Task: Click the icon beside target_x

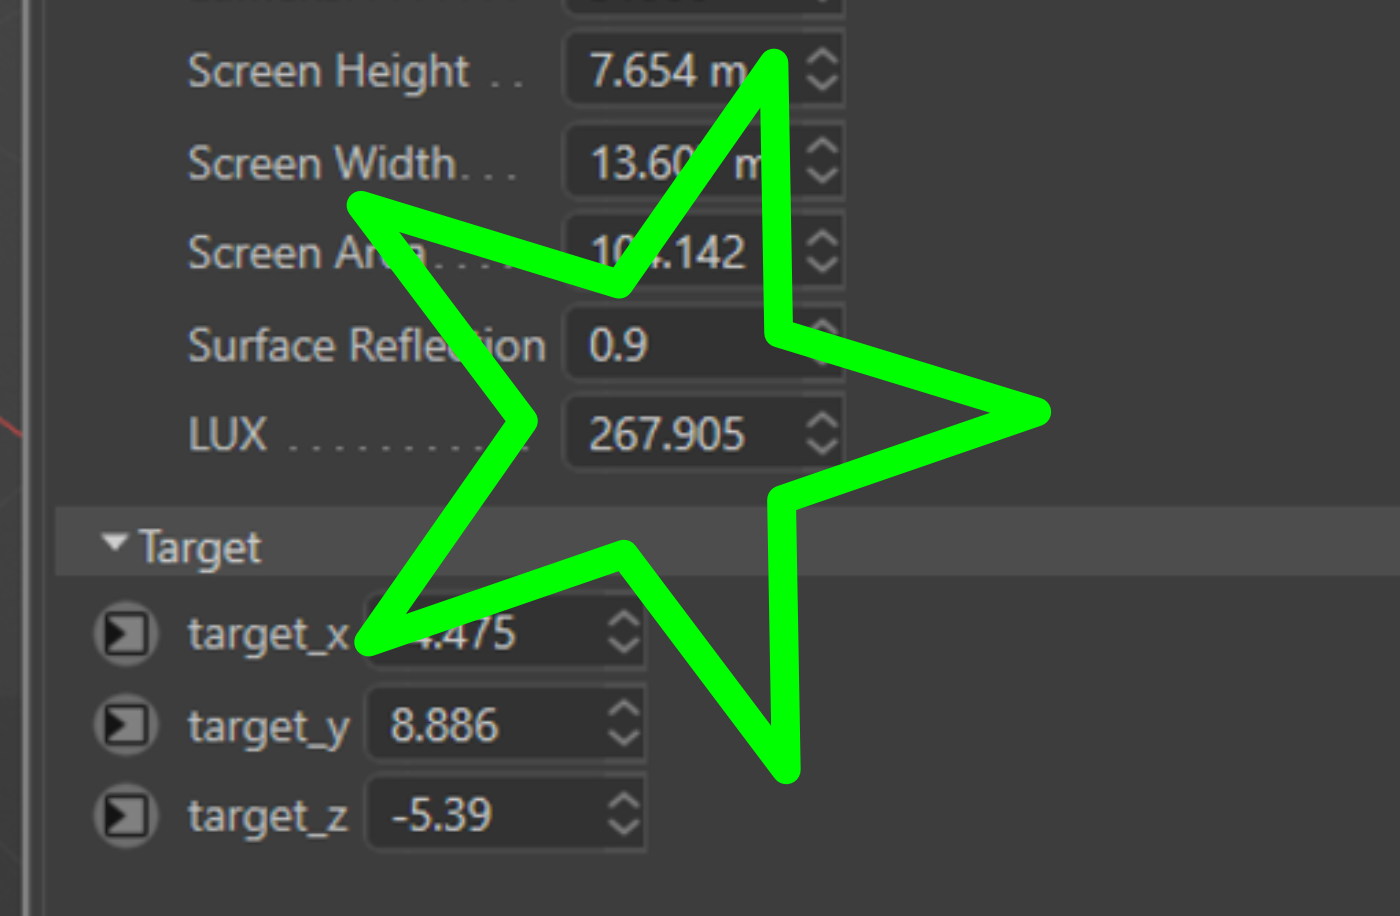Action: click(126, 634)
